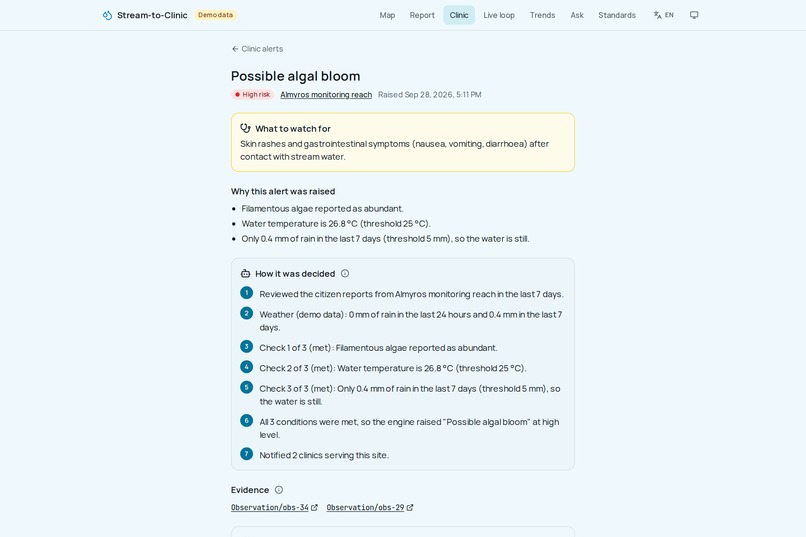This screenshot has height=537, width=806.
Task: Open the Ask page
Action: click(x=577, y=15)
